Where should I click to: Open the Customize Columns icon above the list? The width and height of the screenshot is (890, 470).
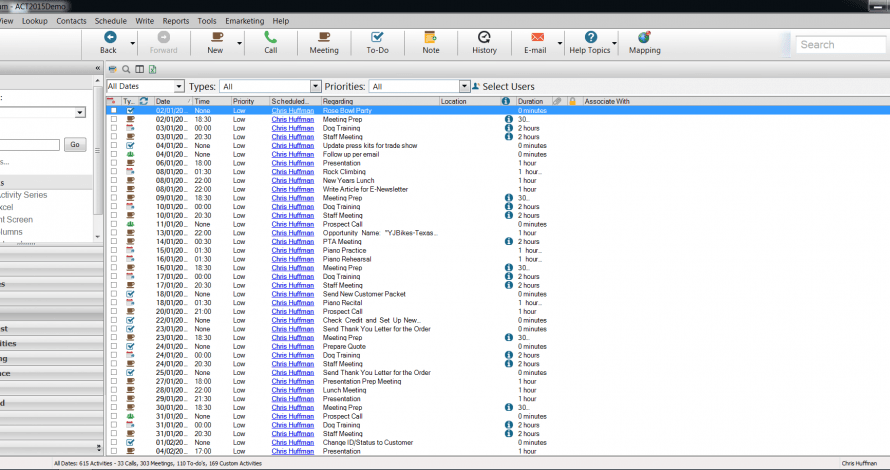[x=140, y=69]
